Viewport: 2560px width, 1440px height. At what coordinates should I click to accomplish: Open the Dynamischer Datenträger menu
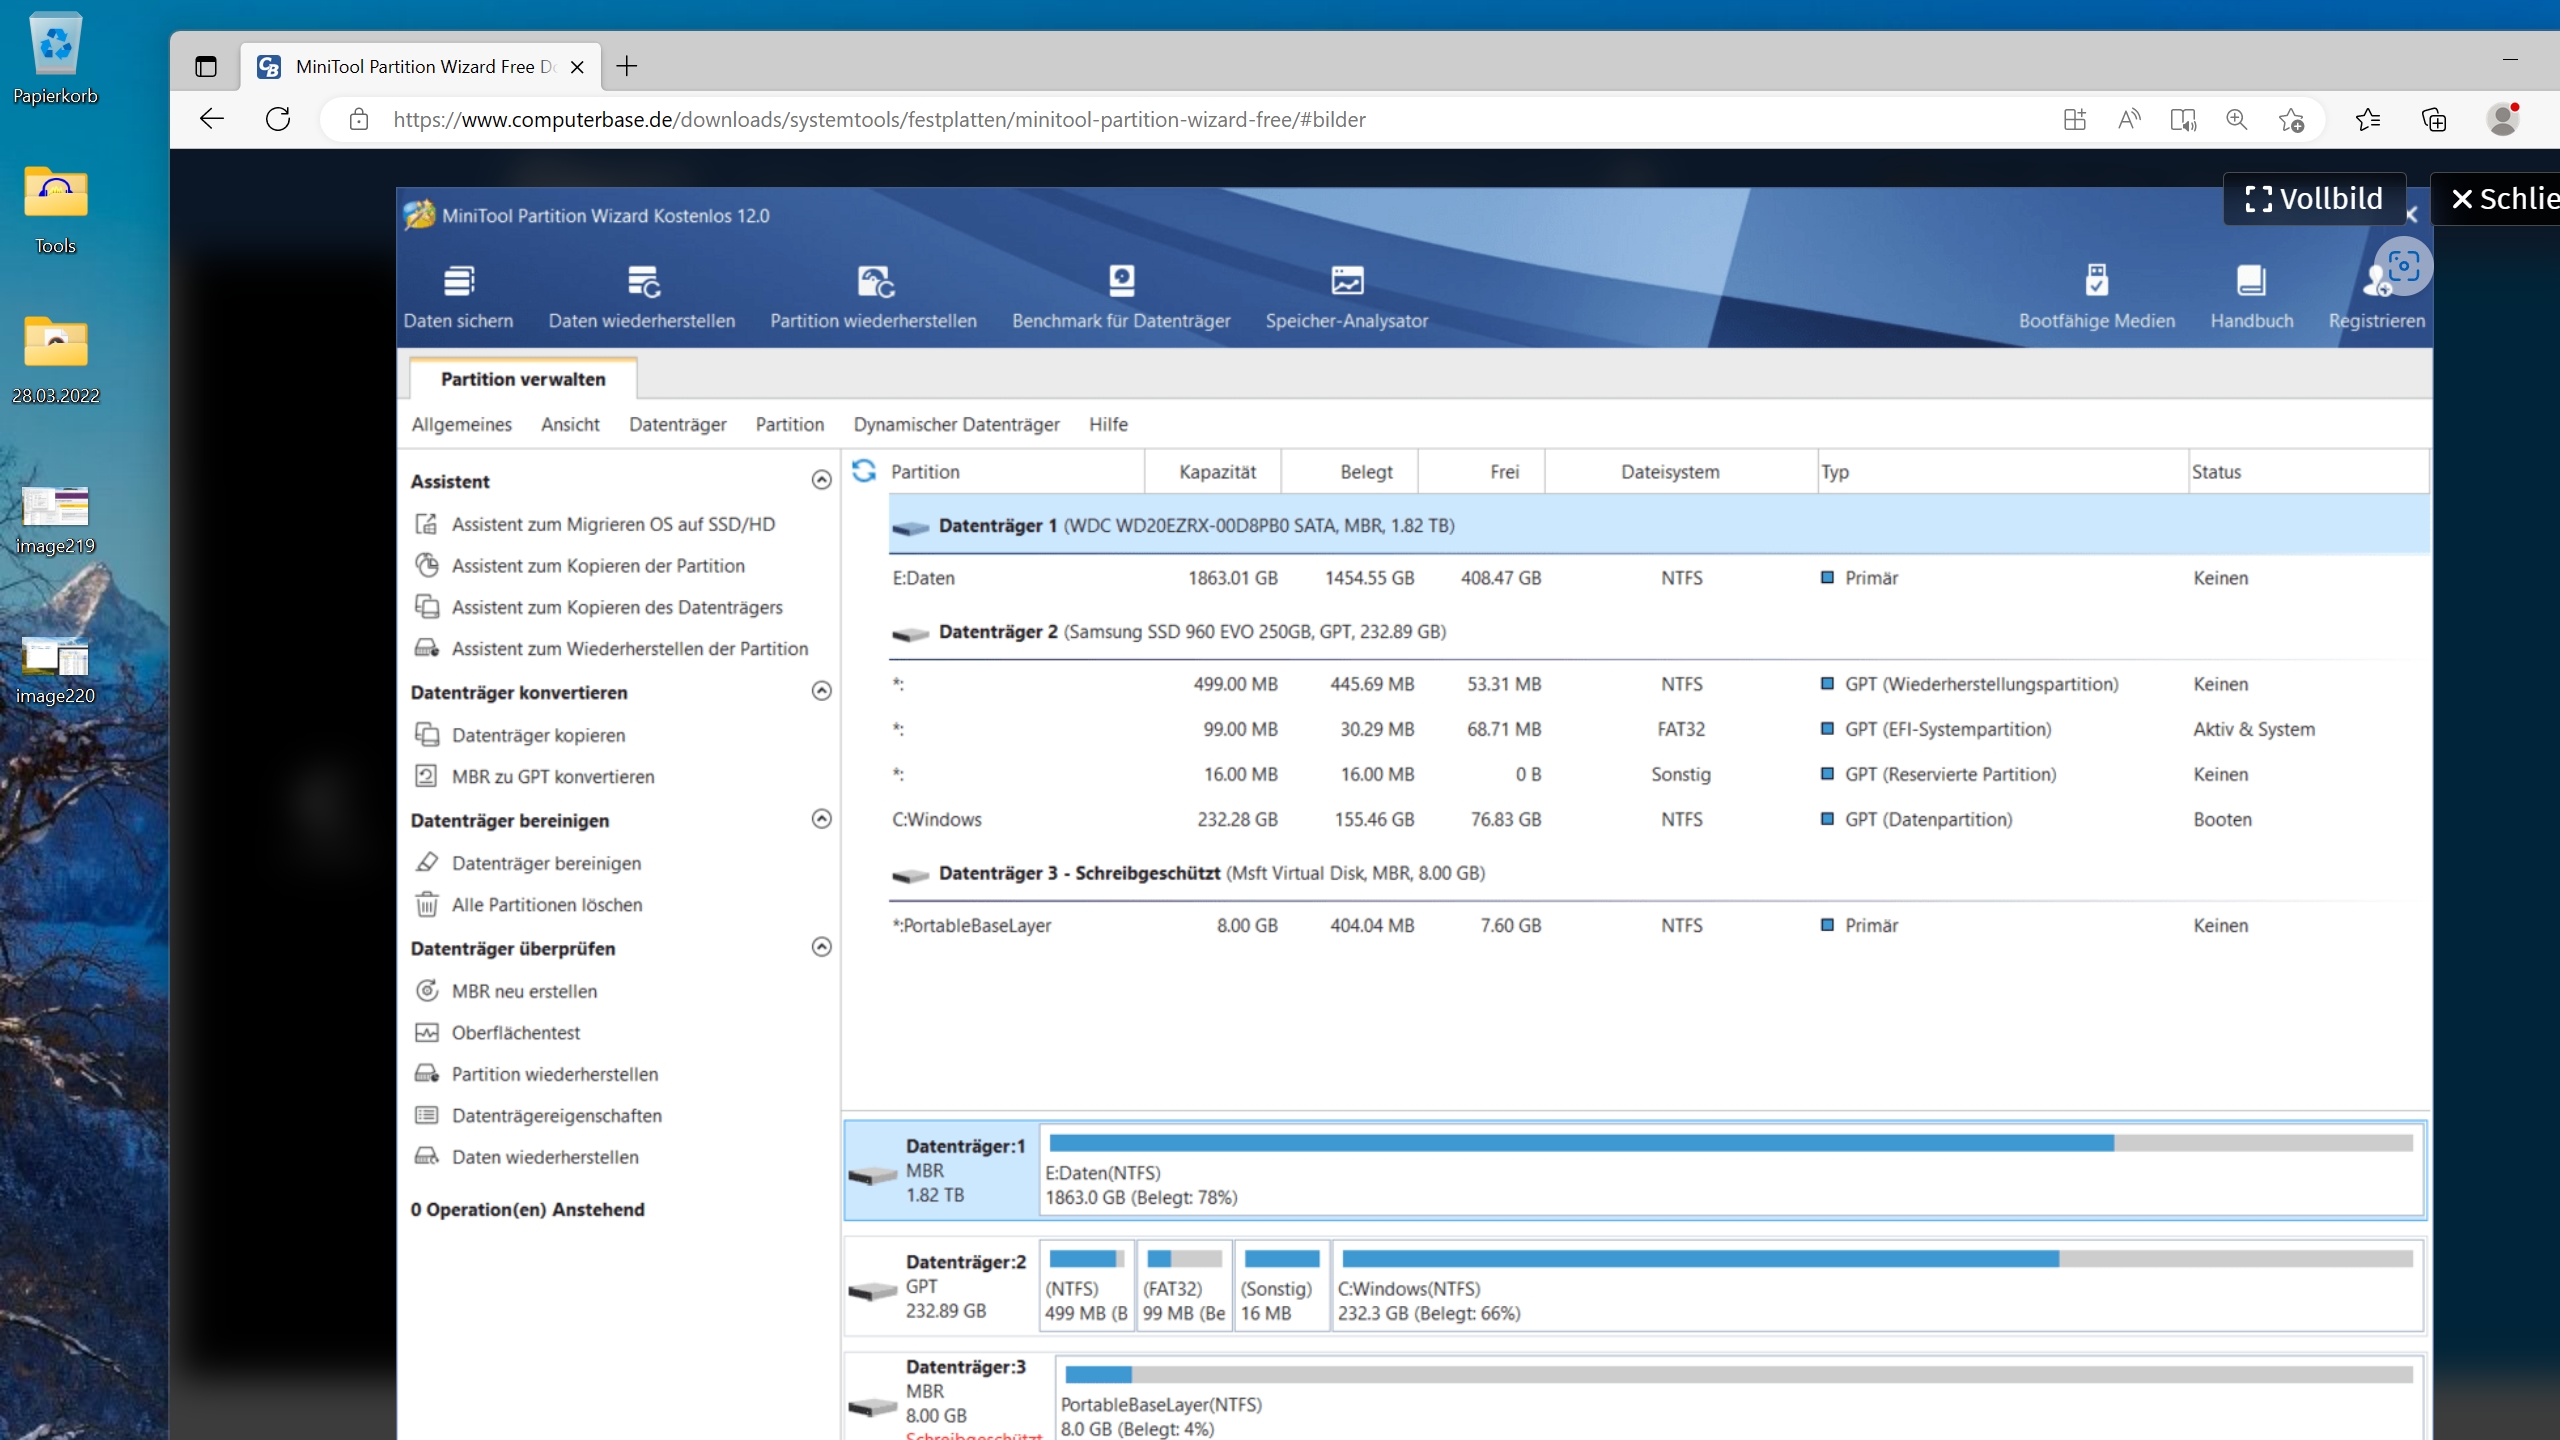[956, 424]
